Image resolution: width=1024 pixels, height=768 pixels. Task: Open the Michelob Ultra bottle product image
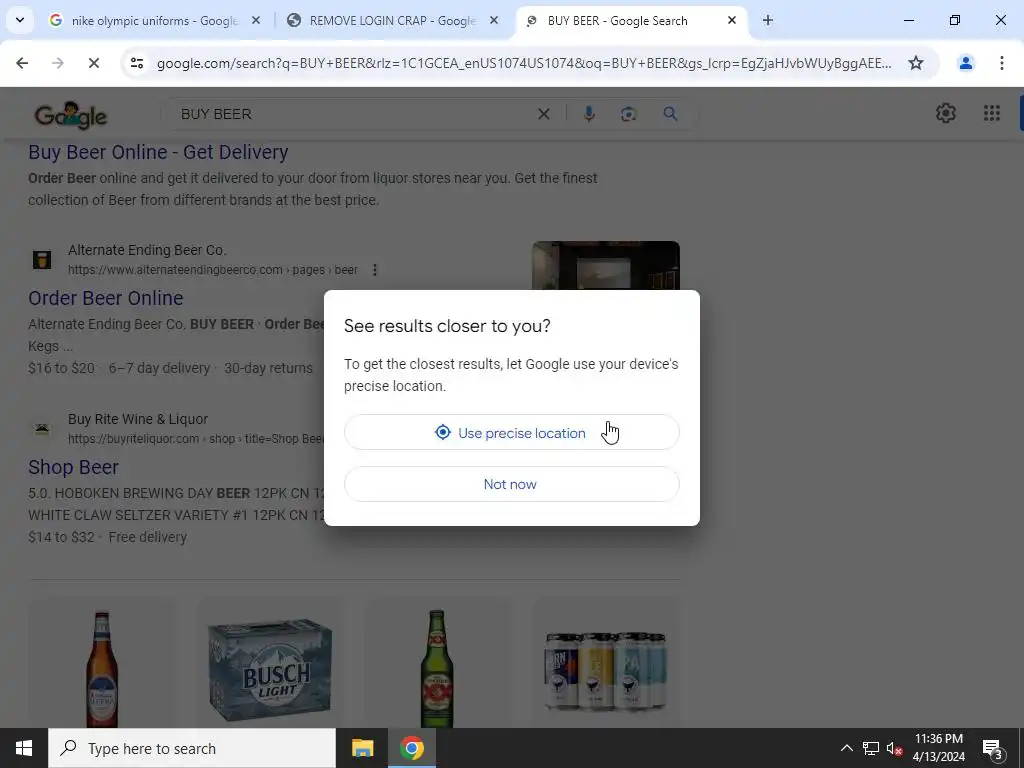[102, 667]
